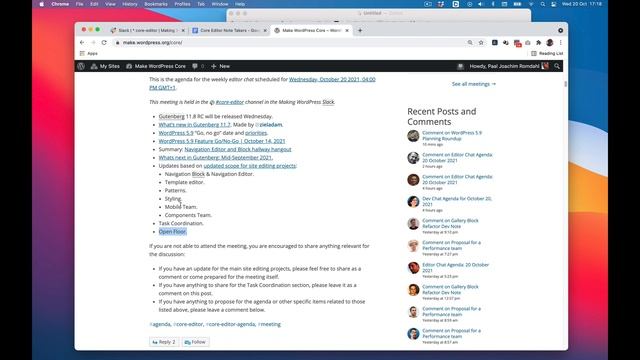Click the Follow button
640x360 pixels.
pyautogui.click(x=195, y=342)
